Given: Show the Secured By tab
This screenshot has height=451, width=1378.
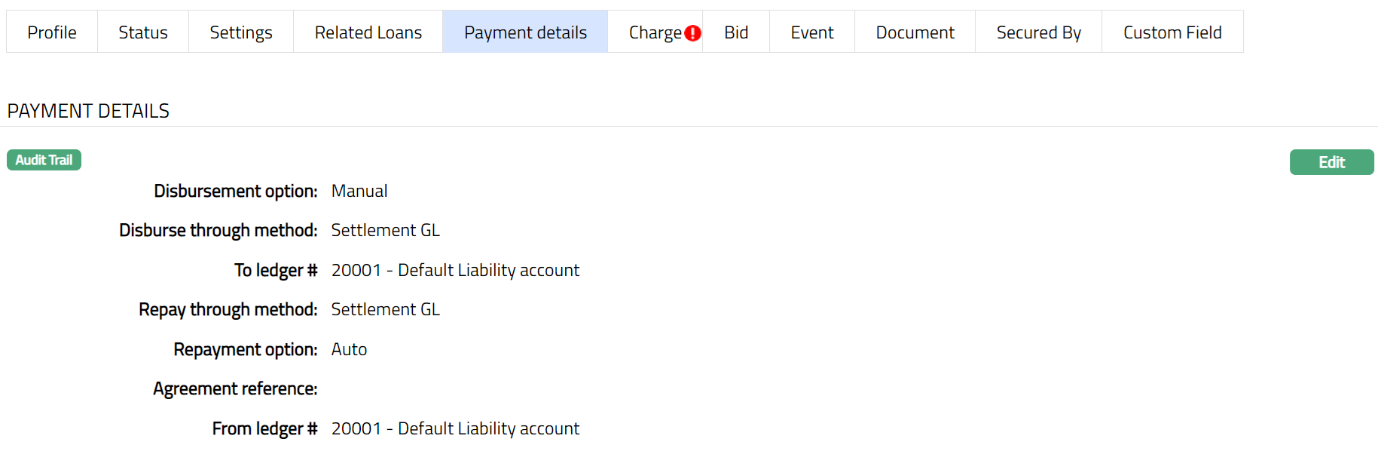Looking at the screenshot, I should [1038, 32].
